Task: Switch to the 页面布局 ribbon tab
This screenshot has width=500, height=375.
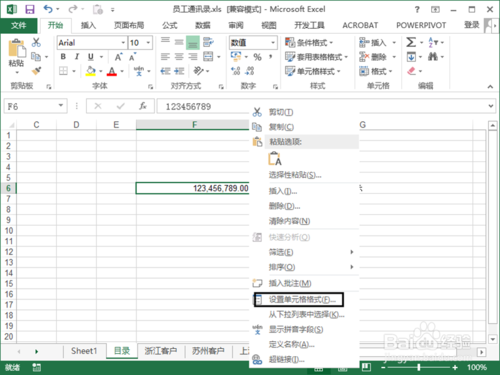Action: pos(129,25)
